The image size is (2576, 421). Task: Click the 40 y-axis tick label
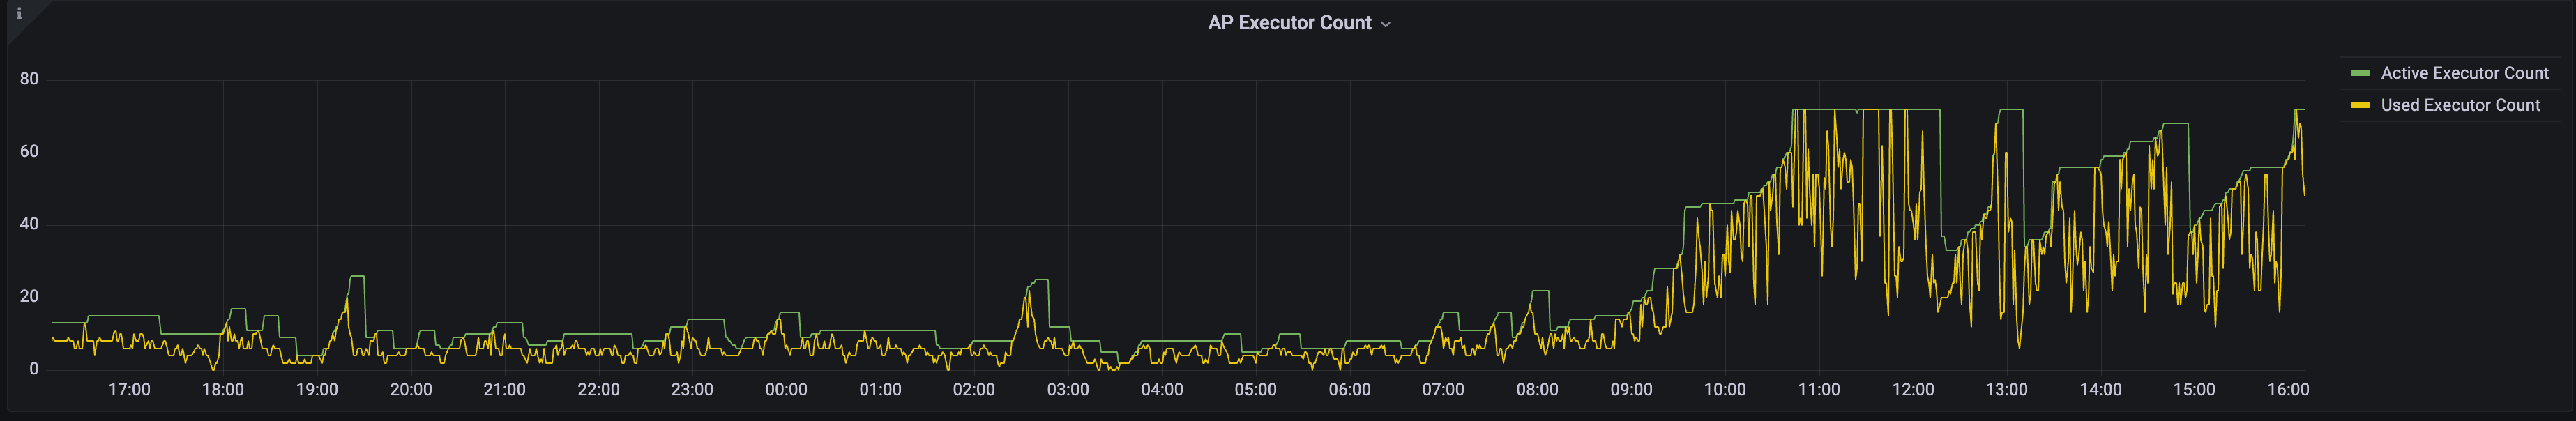[29, 224]
